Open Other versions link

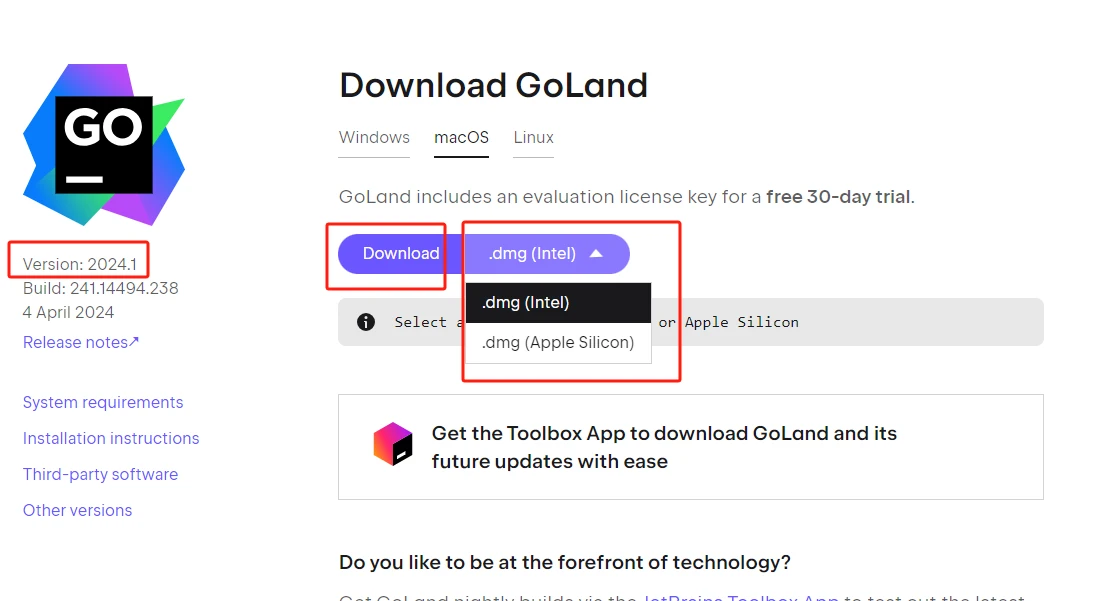tap(78, 511)
